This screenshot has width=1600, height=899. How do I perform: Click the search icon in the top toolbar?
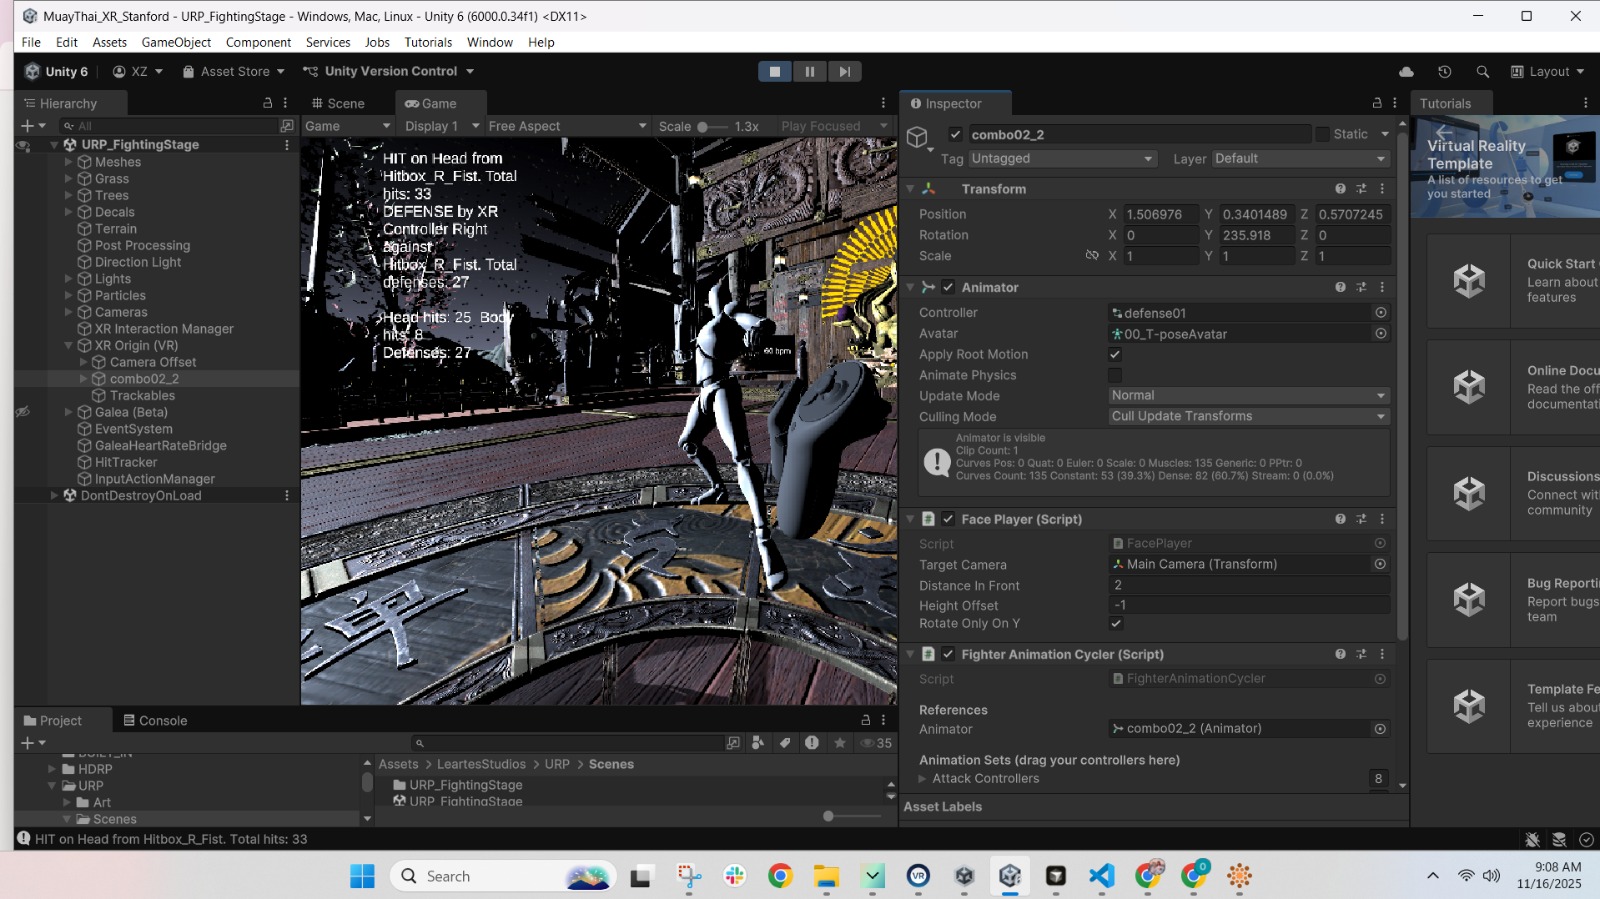click(x=1482, y=72)
